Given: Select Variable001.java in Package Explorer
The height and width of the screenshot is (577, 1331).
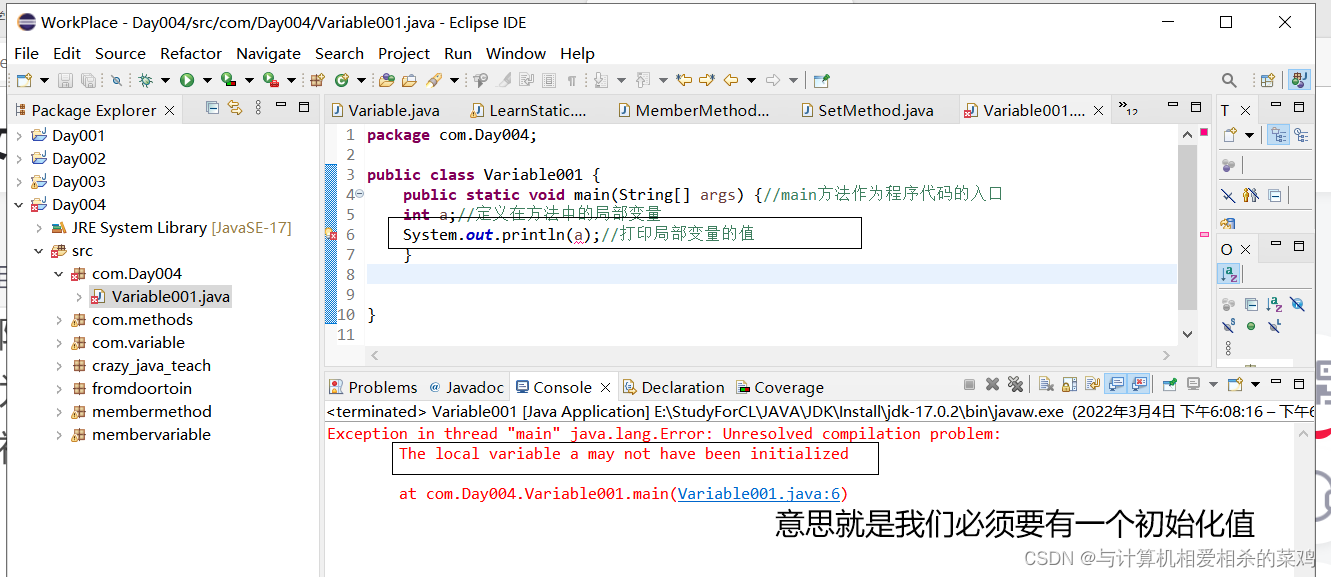Looking at the screenshot, I should tap(171, 296).
